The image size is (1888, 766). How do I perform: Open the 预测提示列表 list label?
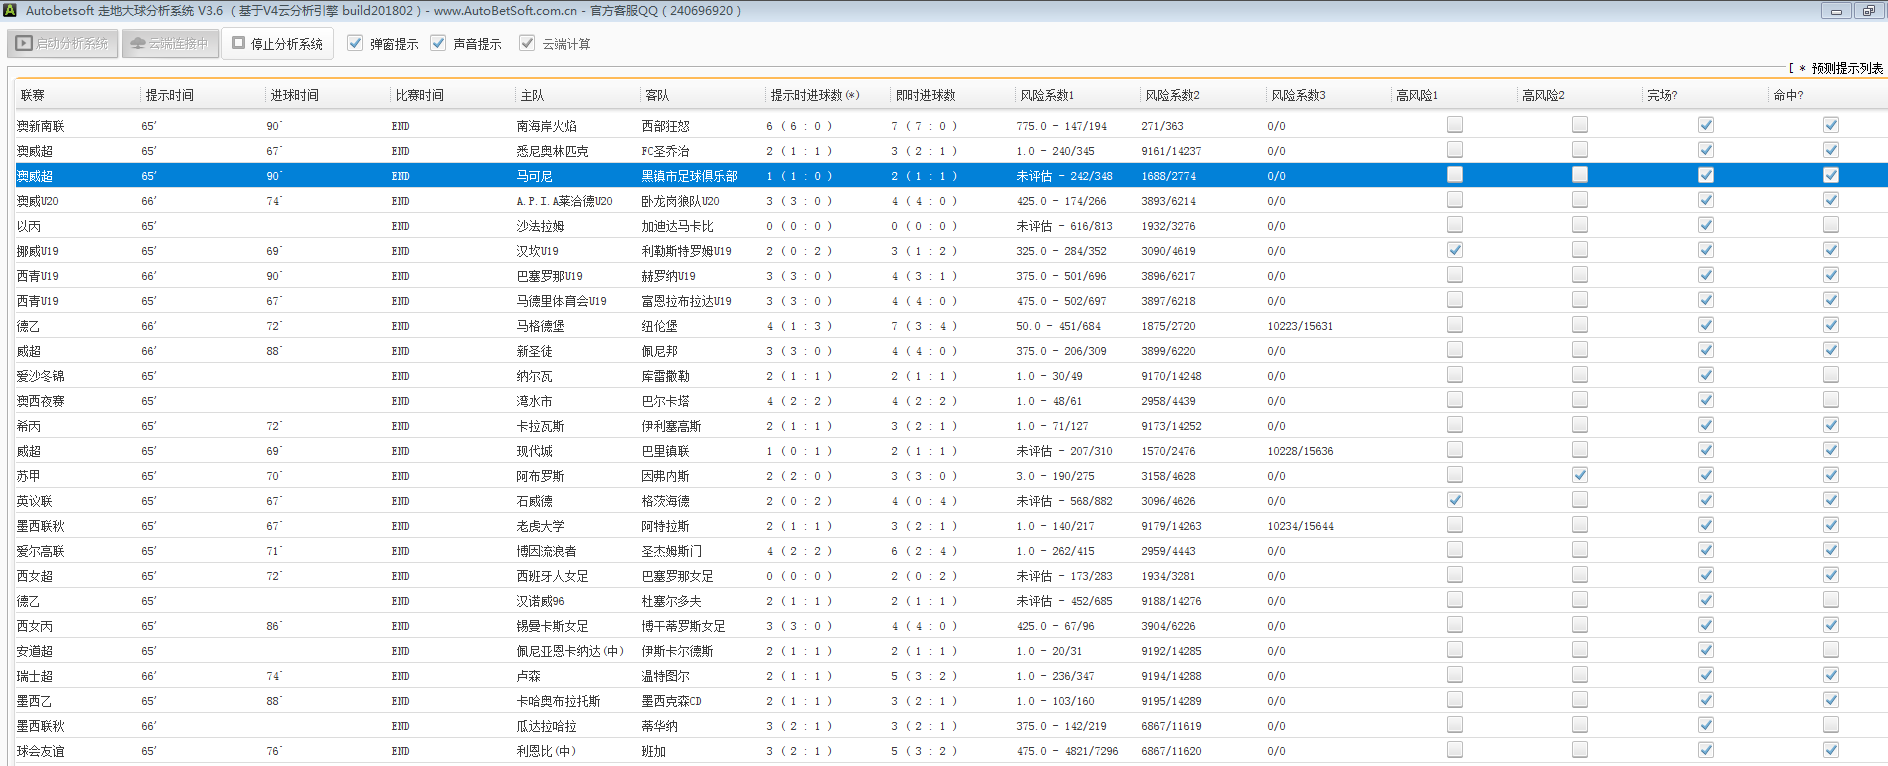(x=1846, y=68)
